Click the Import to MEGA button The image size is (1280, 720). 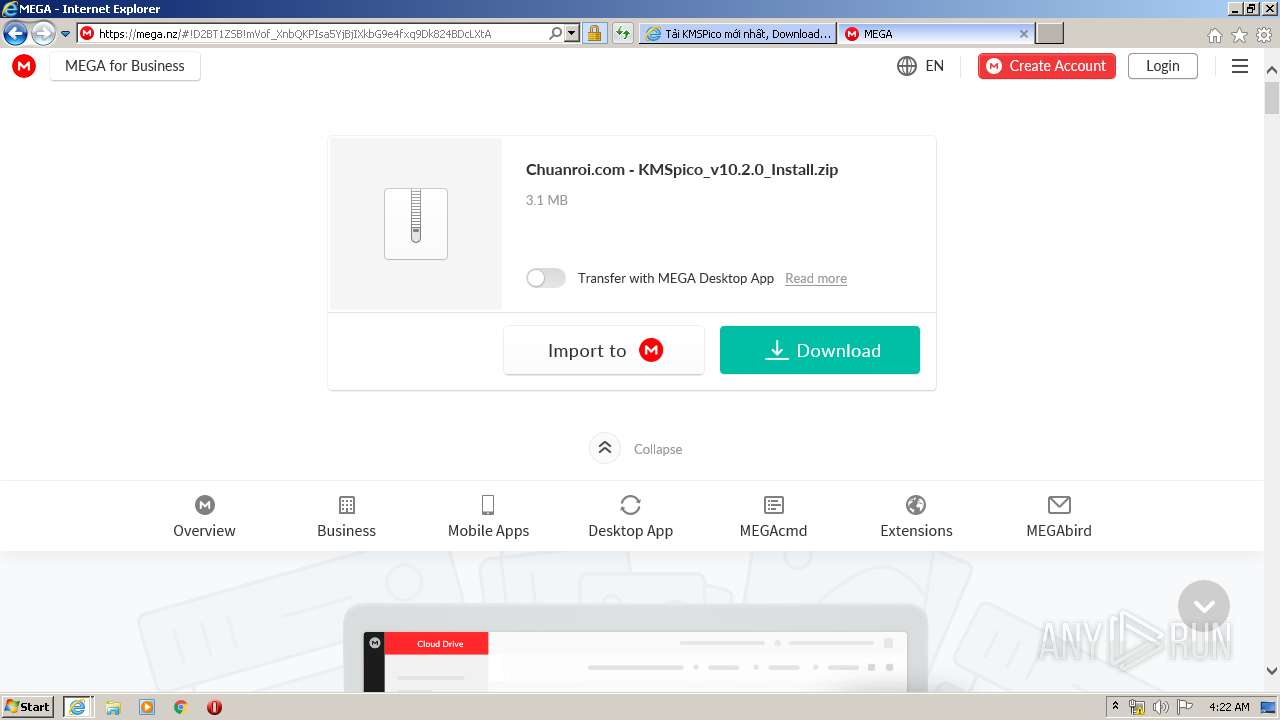point(604,350)
